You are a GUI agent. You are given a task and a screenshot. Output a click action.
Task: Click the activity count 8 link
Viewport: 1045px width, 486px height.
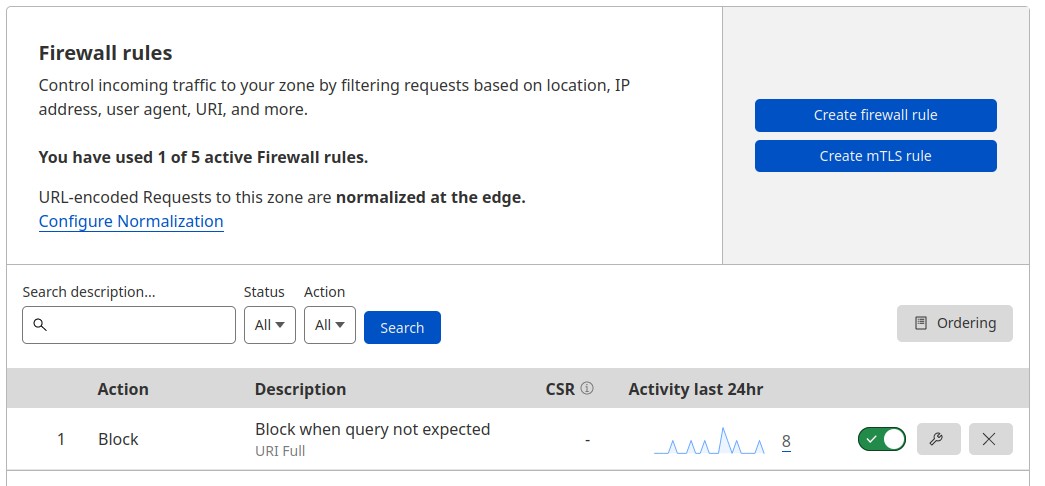point(786,441)
